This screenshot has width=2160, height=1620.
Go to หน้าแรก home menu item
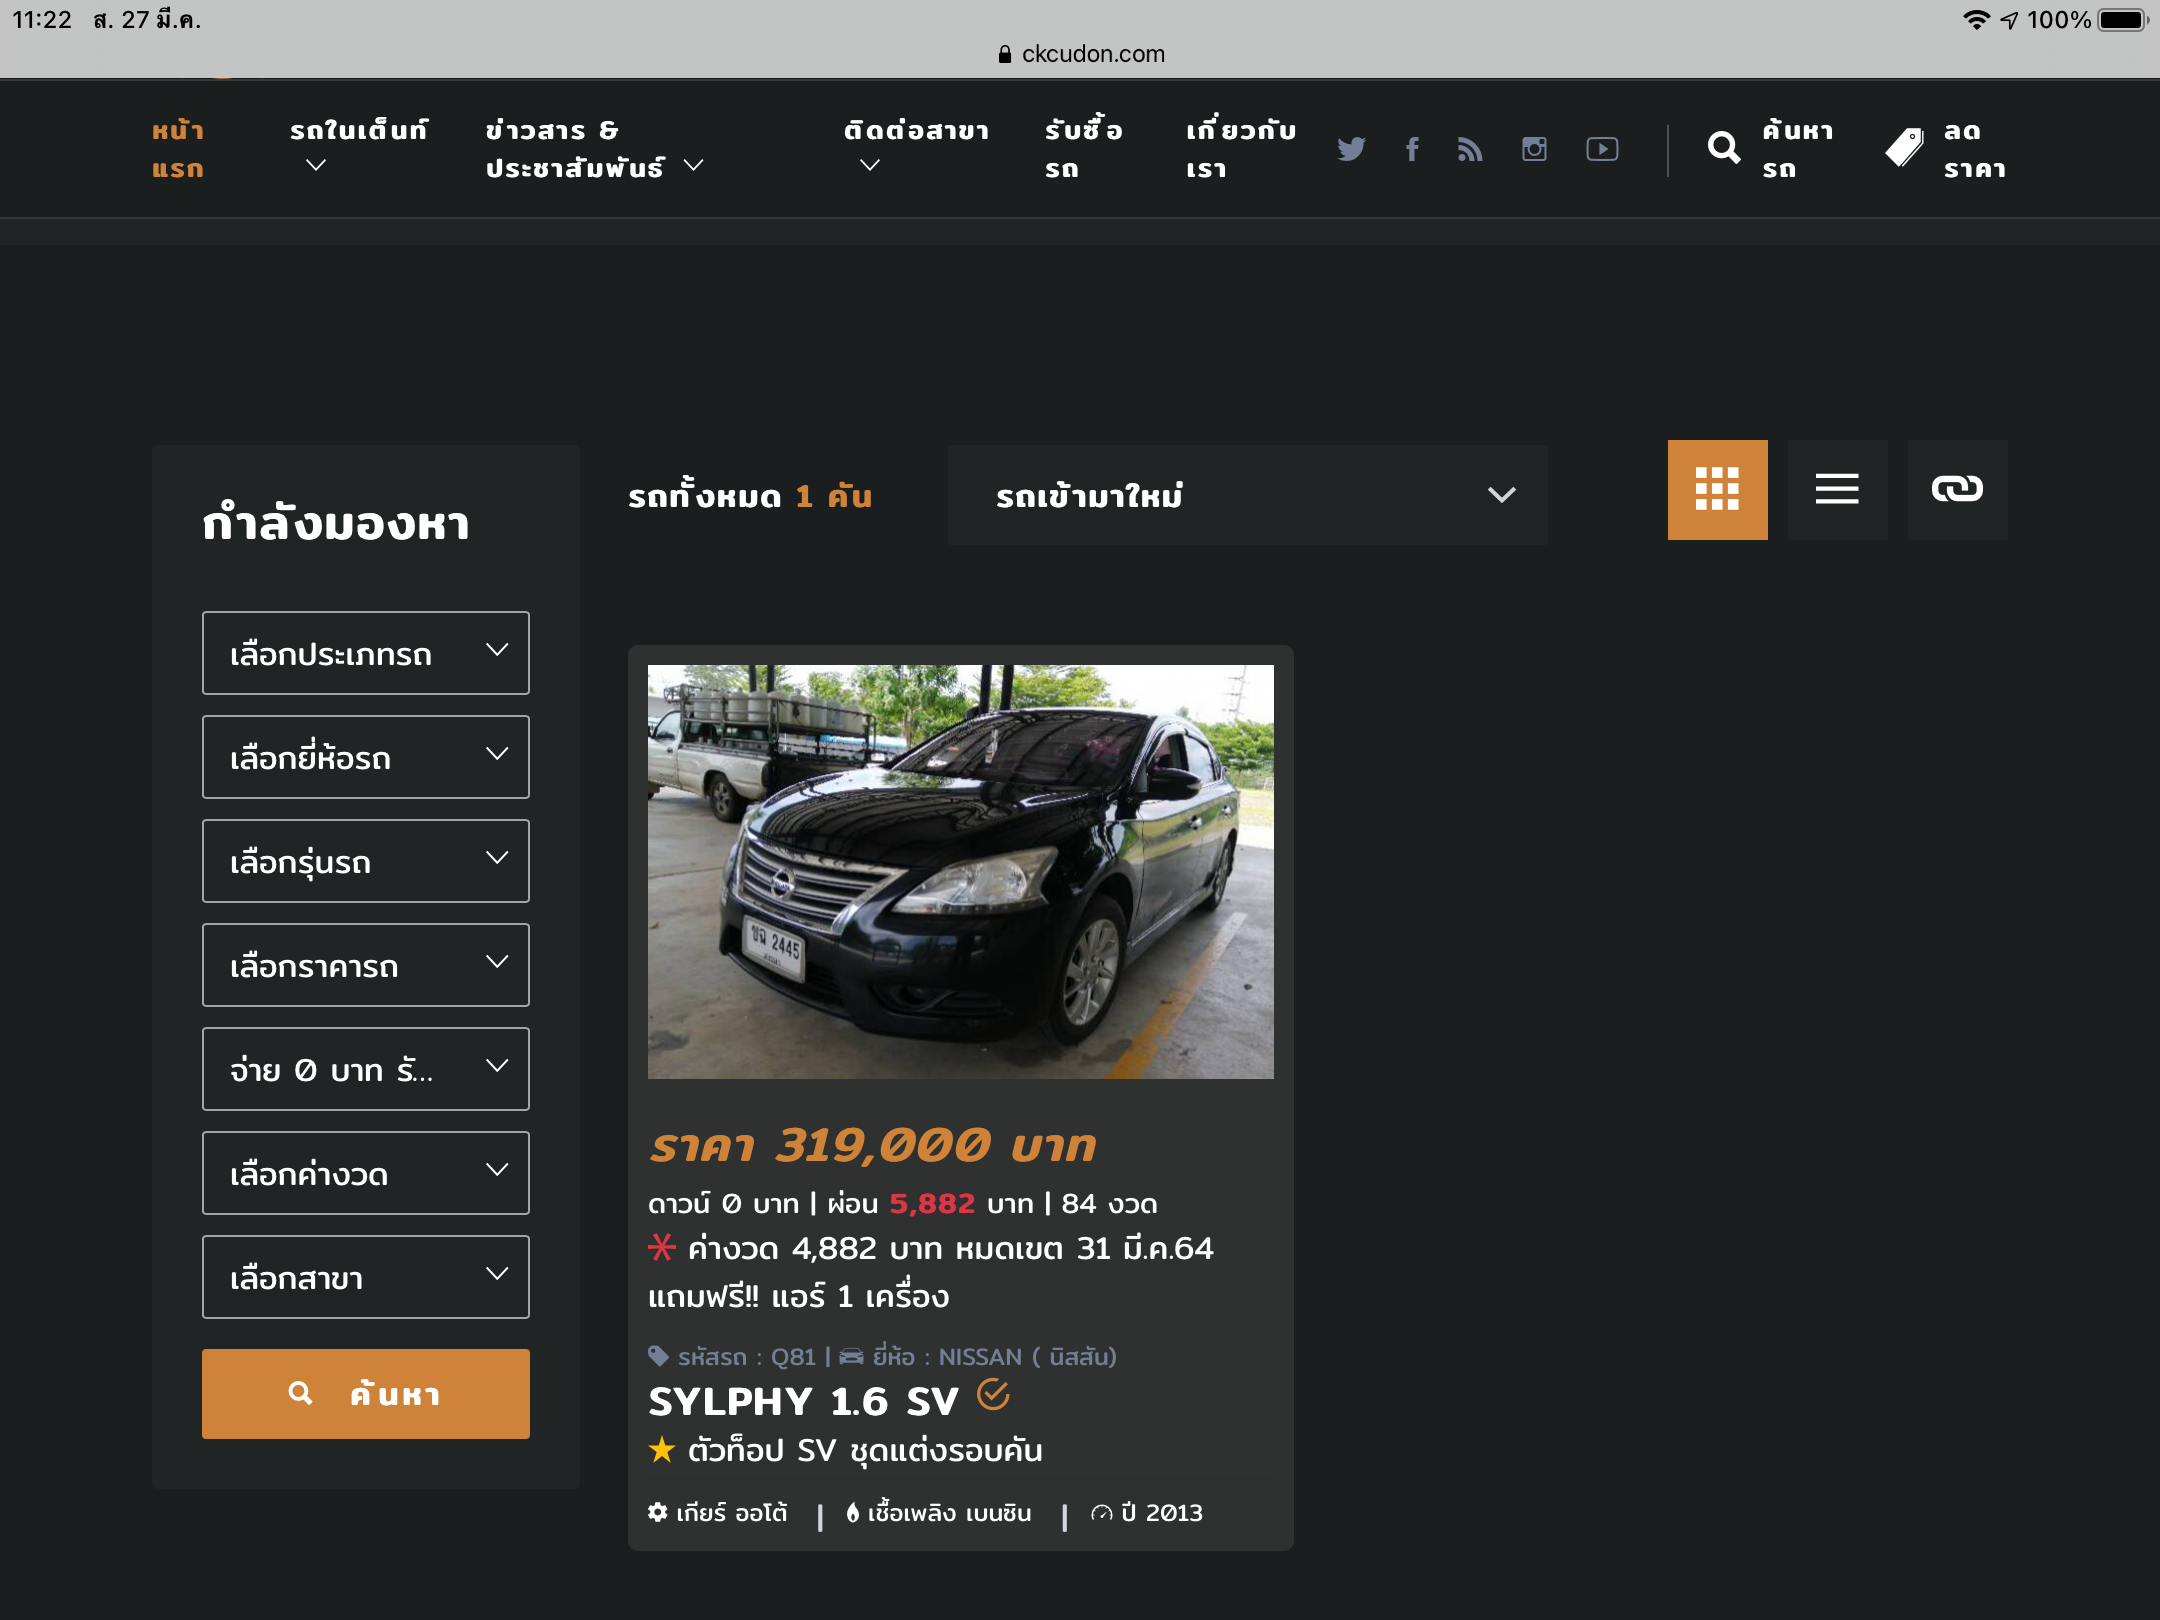(178, 149)
